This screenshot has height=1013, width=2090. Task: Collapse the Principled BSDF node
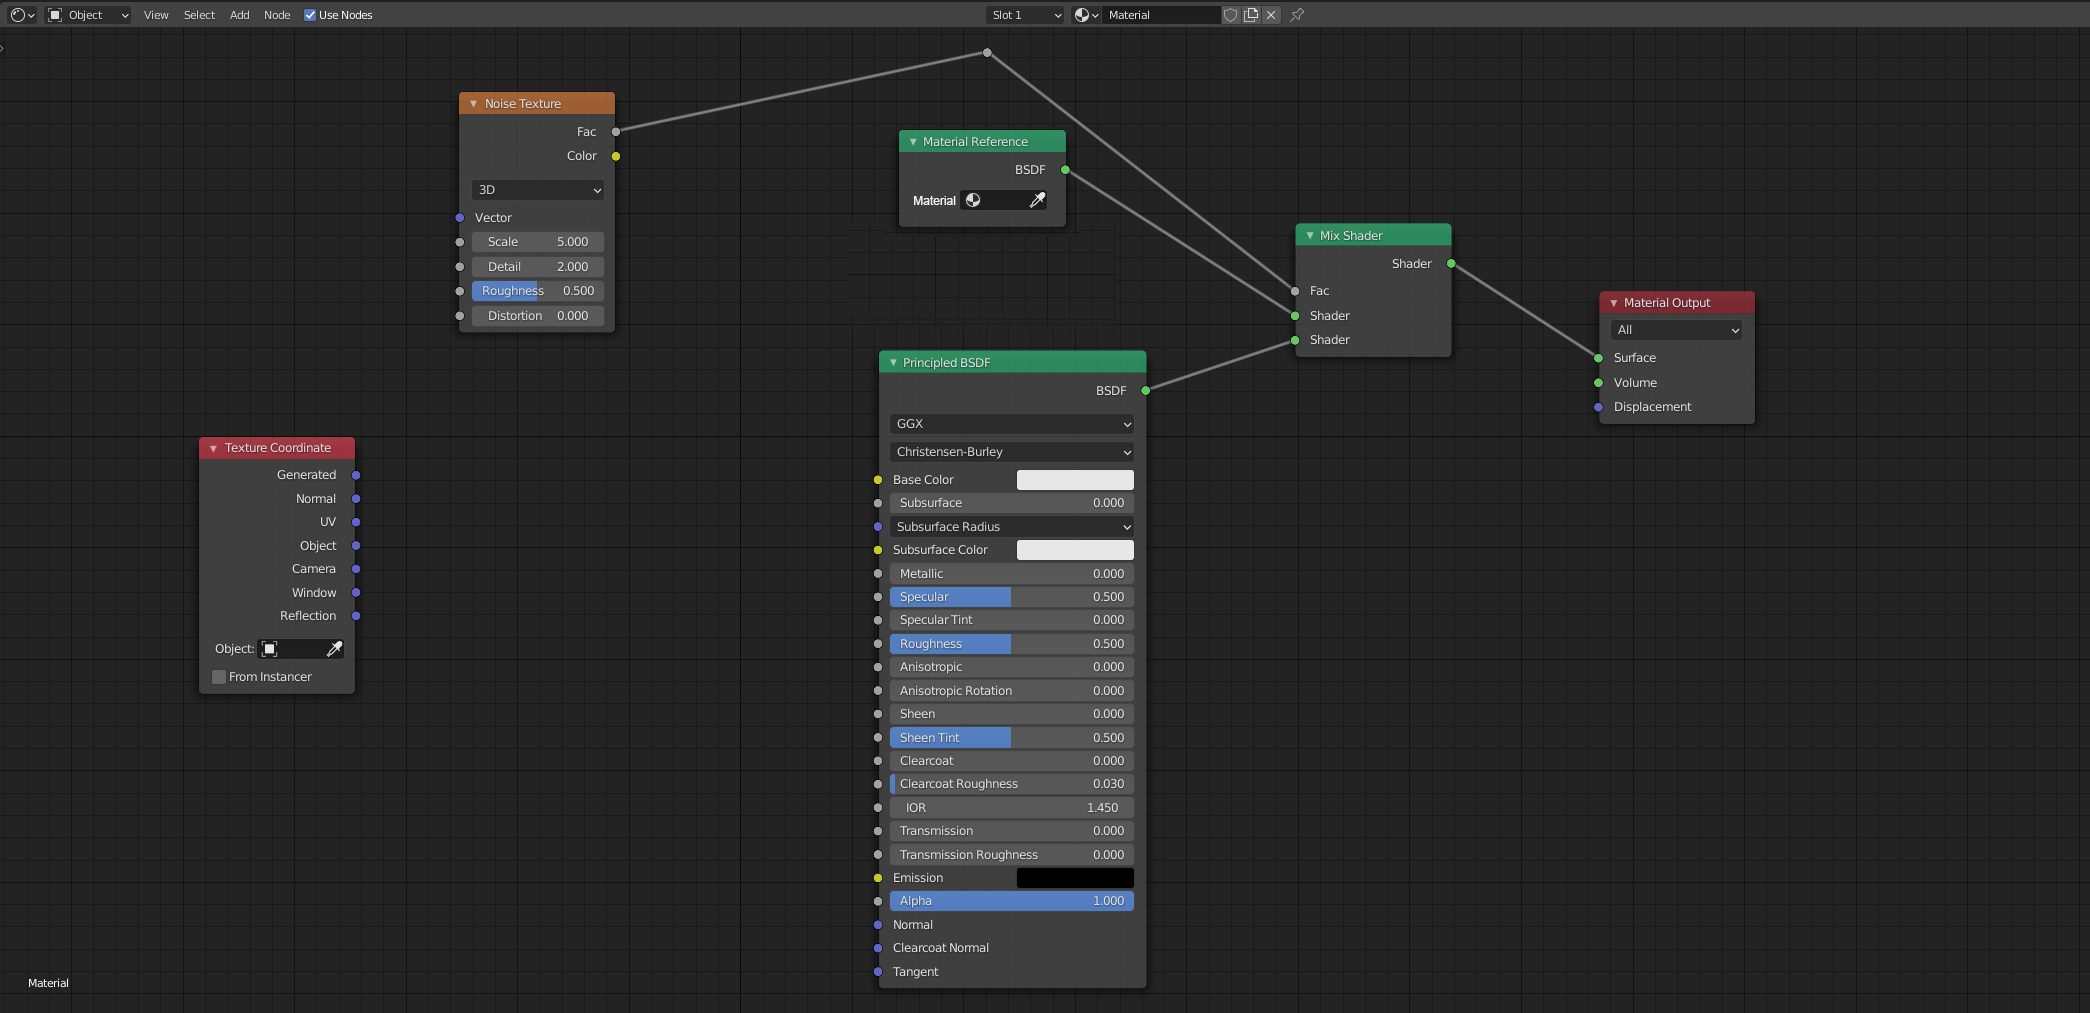pos(893,363)
